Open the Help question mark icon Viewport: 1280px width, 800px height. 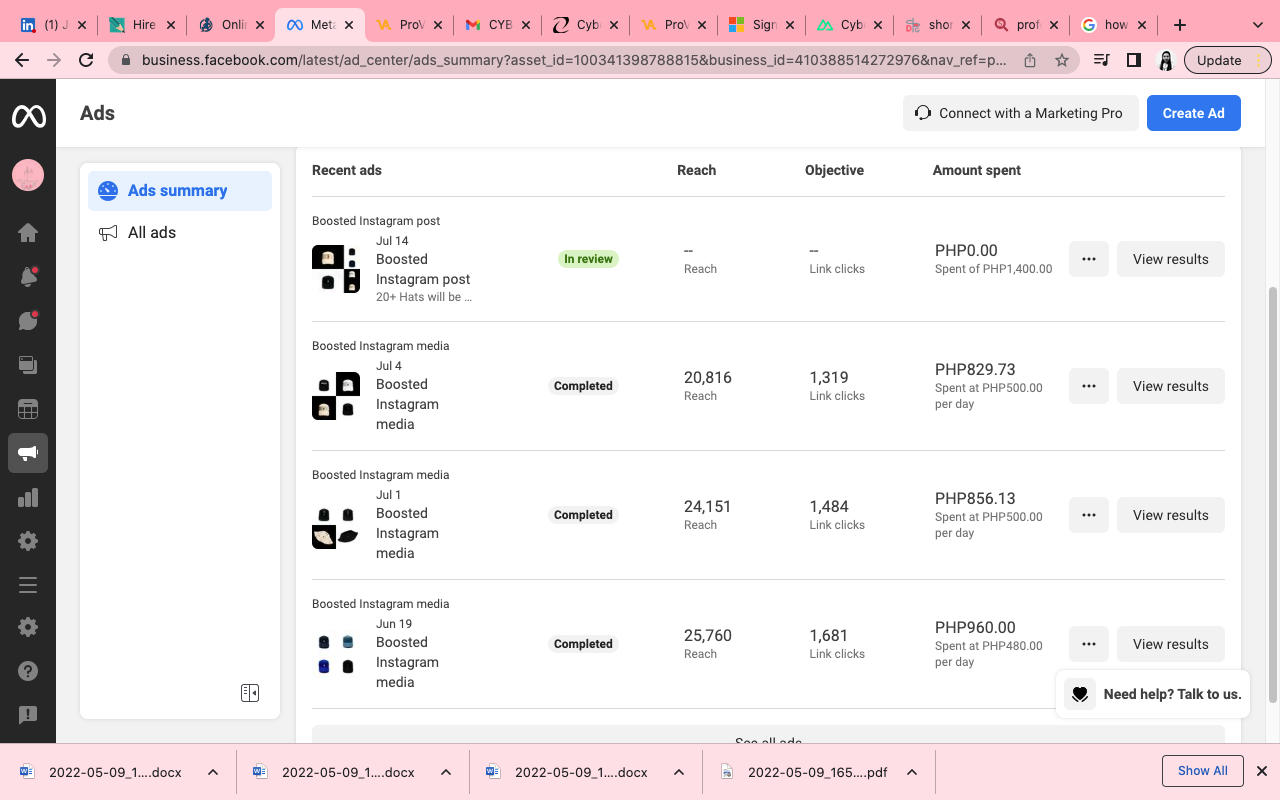coord(28,671)
